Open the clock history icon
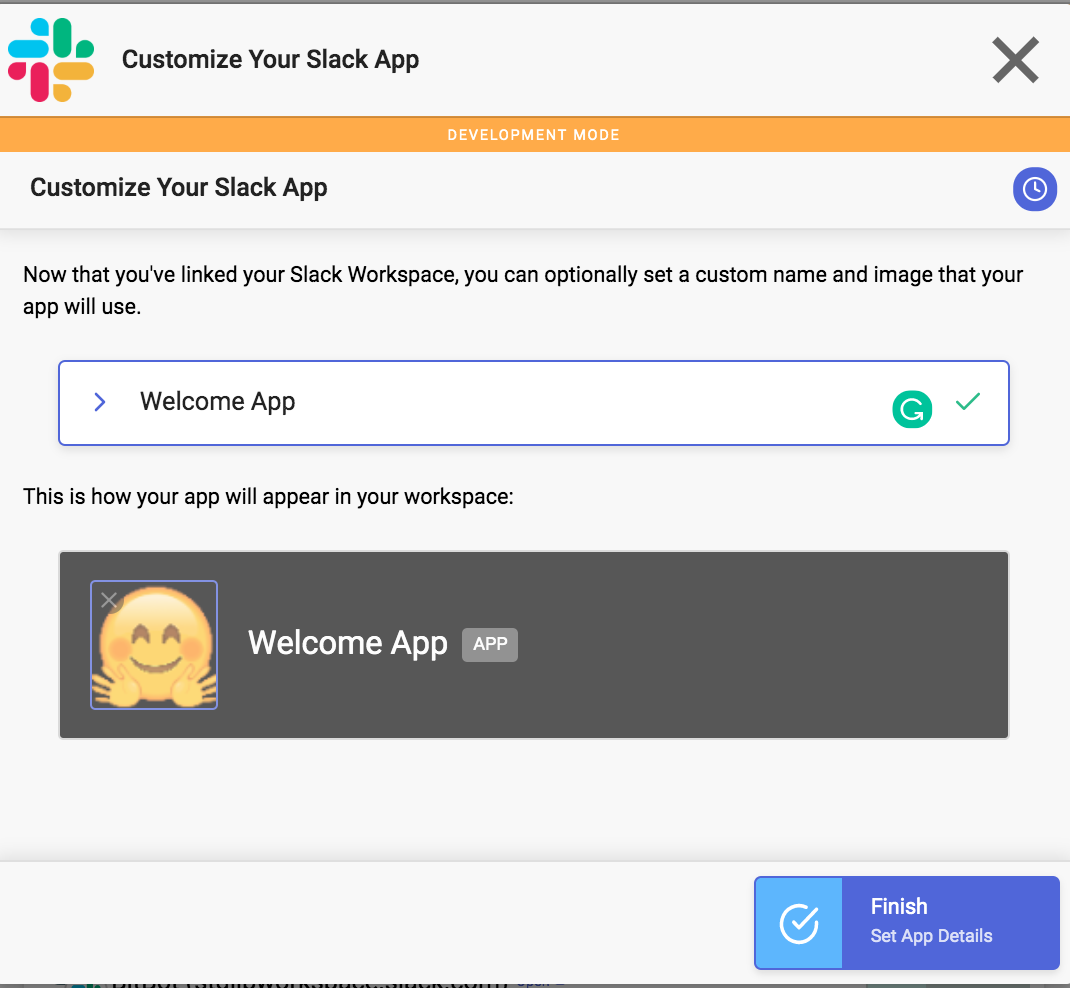Image resolution: width=1070 pixels, height=988 pixels. coord(1035,189)
